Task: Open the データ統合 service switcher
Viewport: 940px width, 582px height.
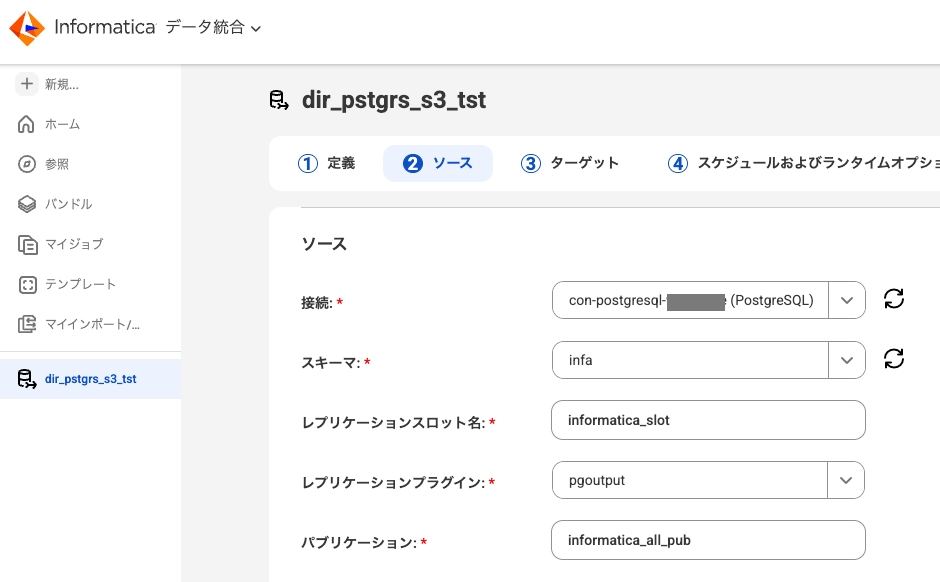Action: tap(213, 28)
